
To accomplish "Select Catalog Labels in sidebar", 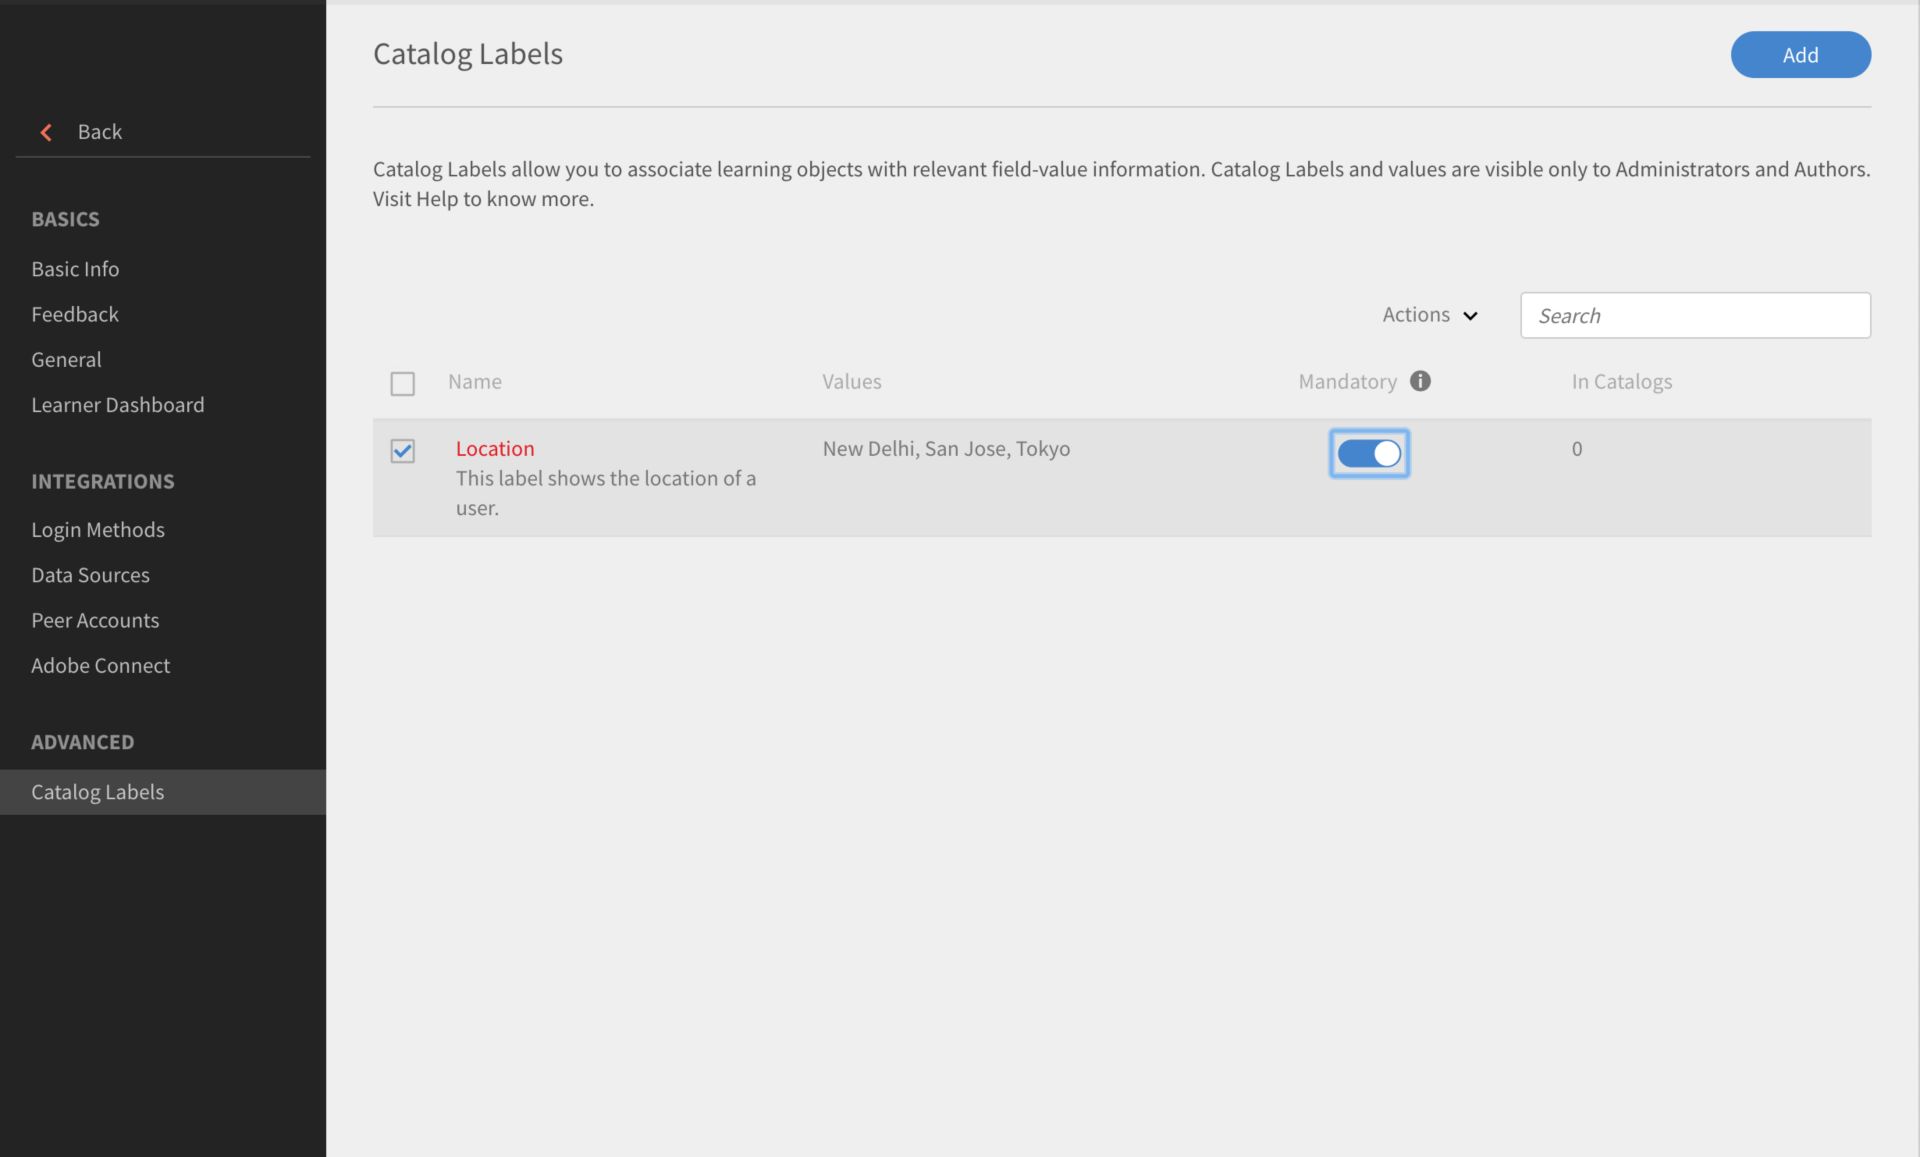I will click(163, 792).
